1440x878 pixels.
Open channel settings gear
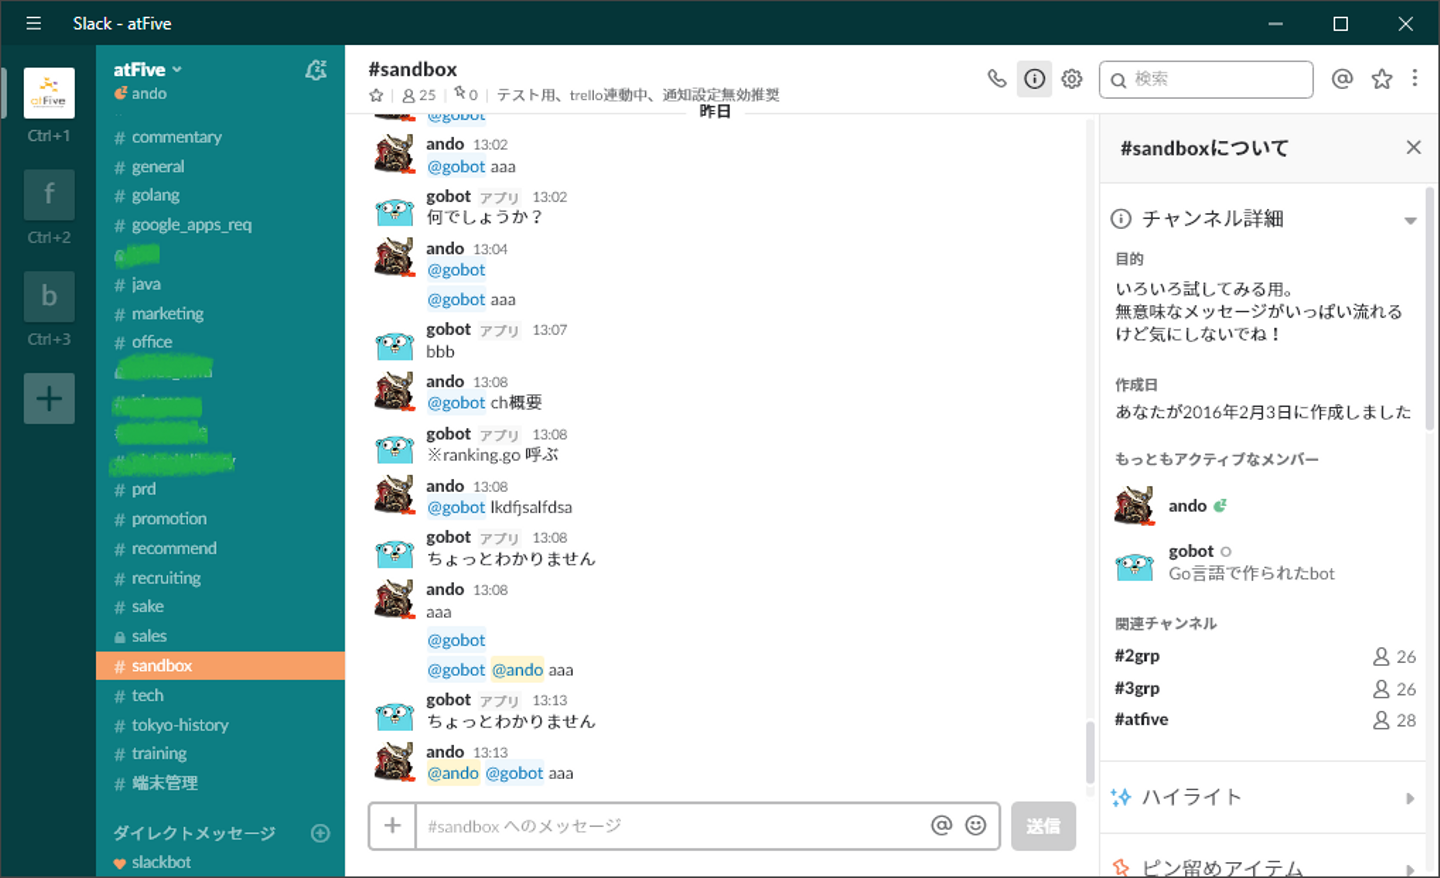pos(1072,78)
